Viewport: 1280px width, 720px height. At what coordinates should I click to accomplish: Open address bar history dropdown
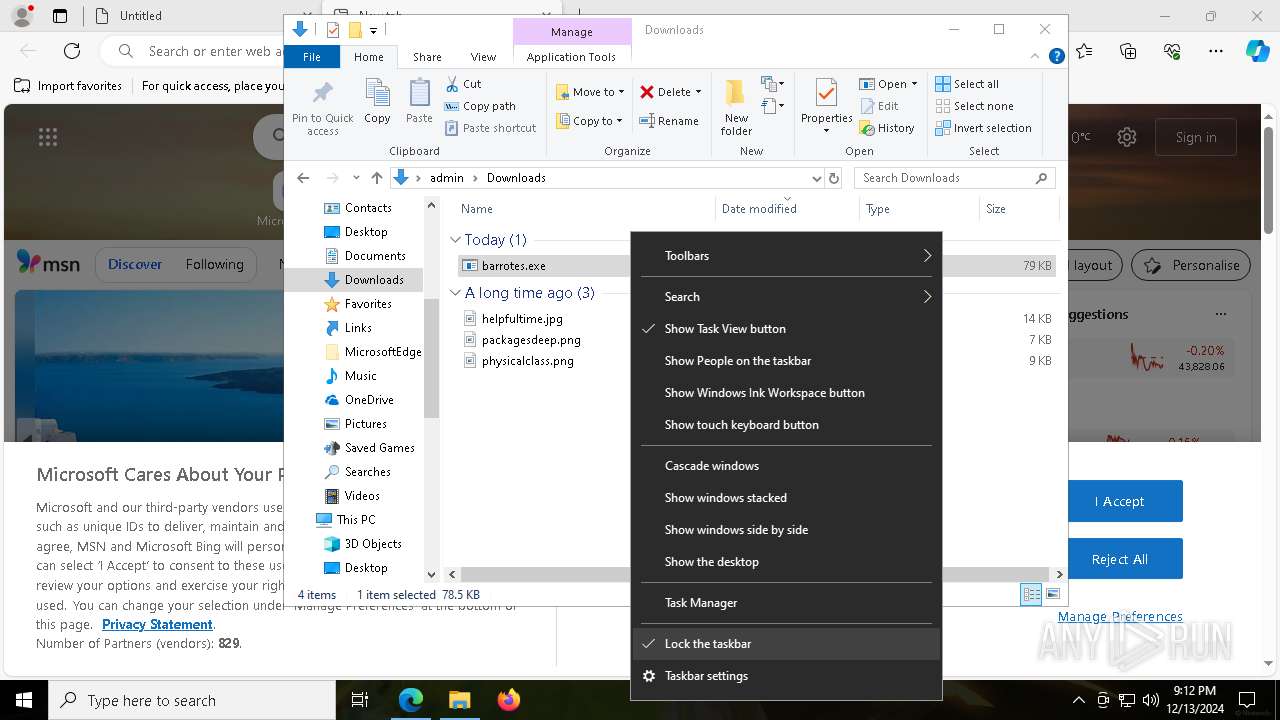tap(816, 178)
